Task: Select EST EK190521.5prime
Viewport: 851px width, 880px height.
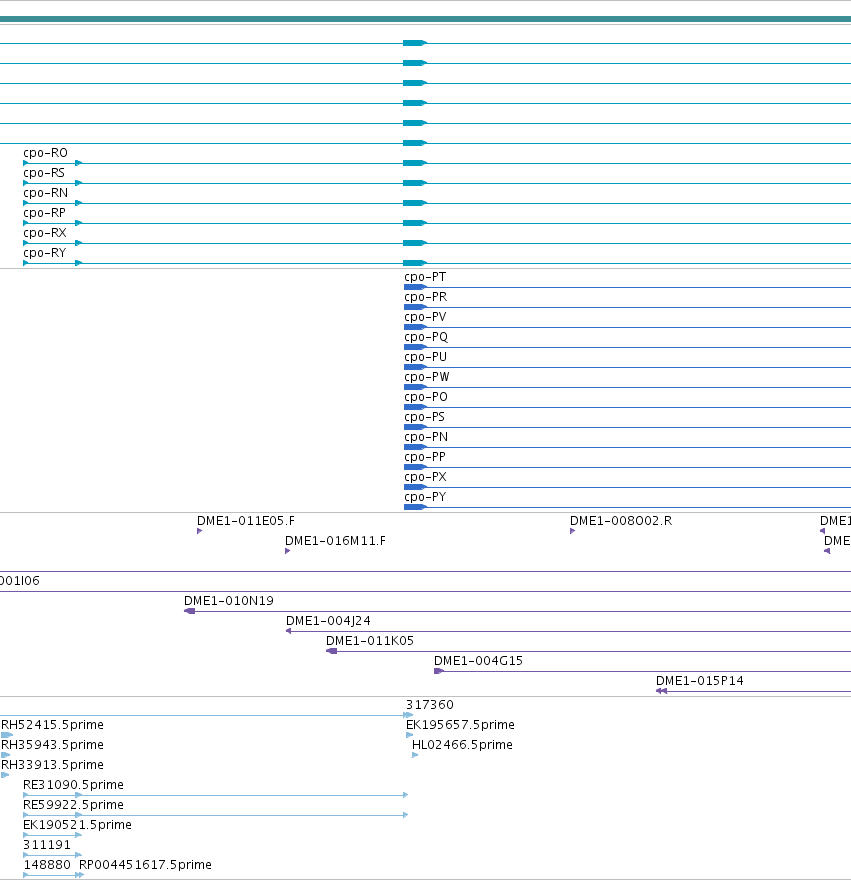Action: (77, 825)
